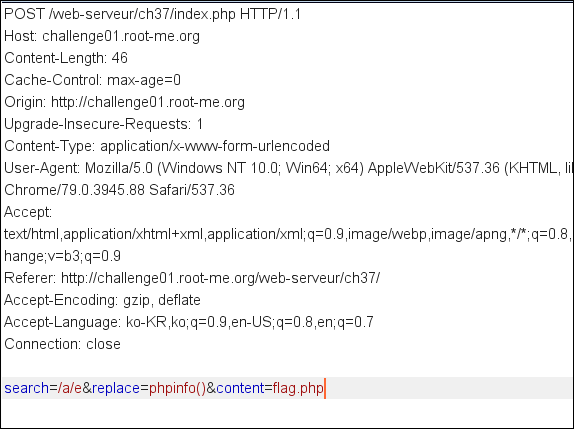574x429 pixels.
Task: Click the Connection: close header
Action: pyautogui.click(x=62, y=344)
